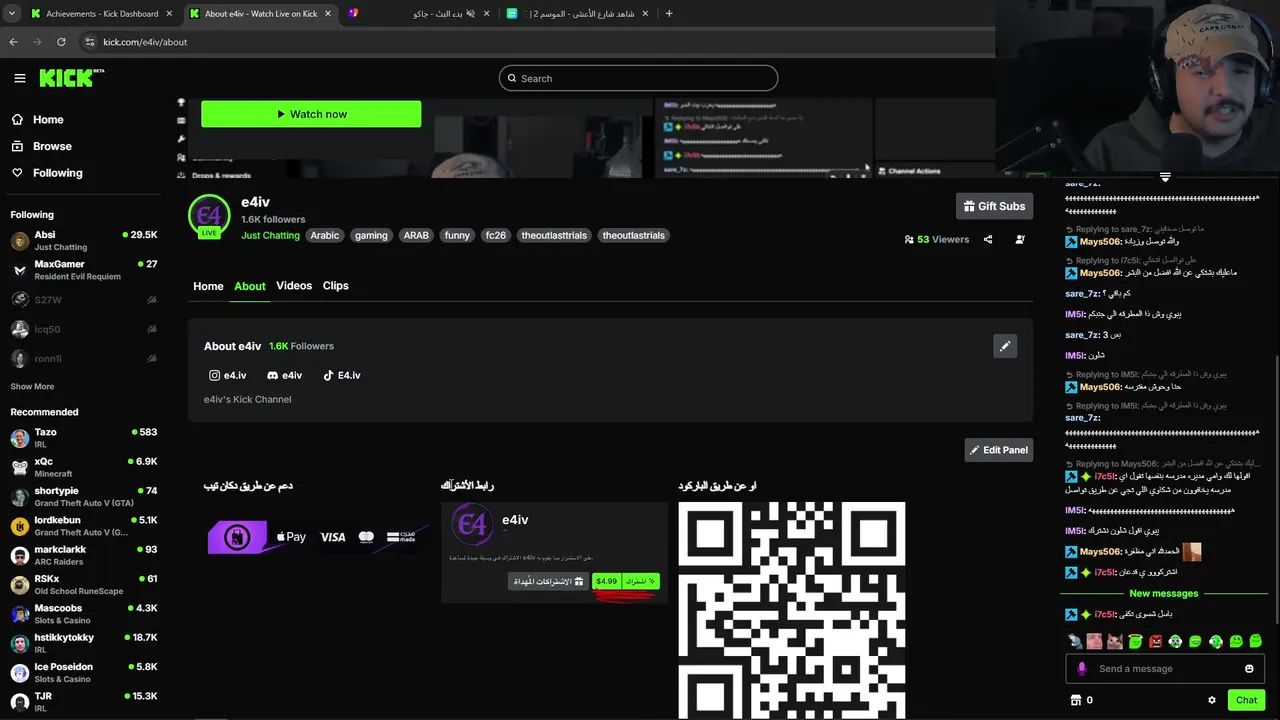Image resolution: width=1280 pixels, height=720 pixels.
Task: Click the Just Chatting category link
Action: tap(270, 236)
